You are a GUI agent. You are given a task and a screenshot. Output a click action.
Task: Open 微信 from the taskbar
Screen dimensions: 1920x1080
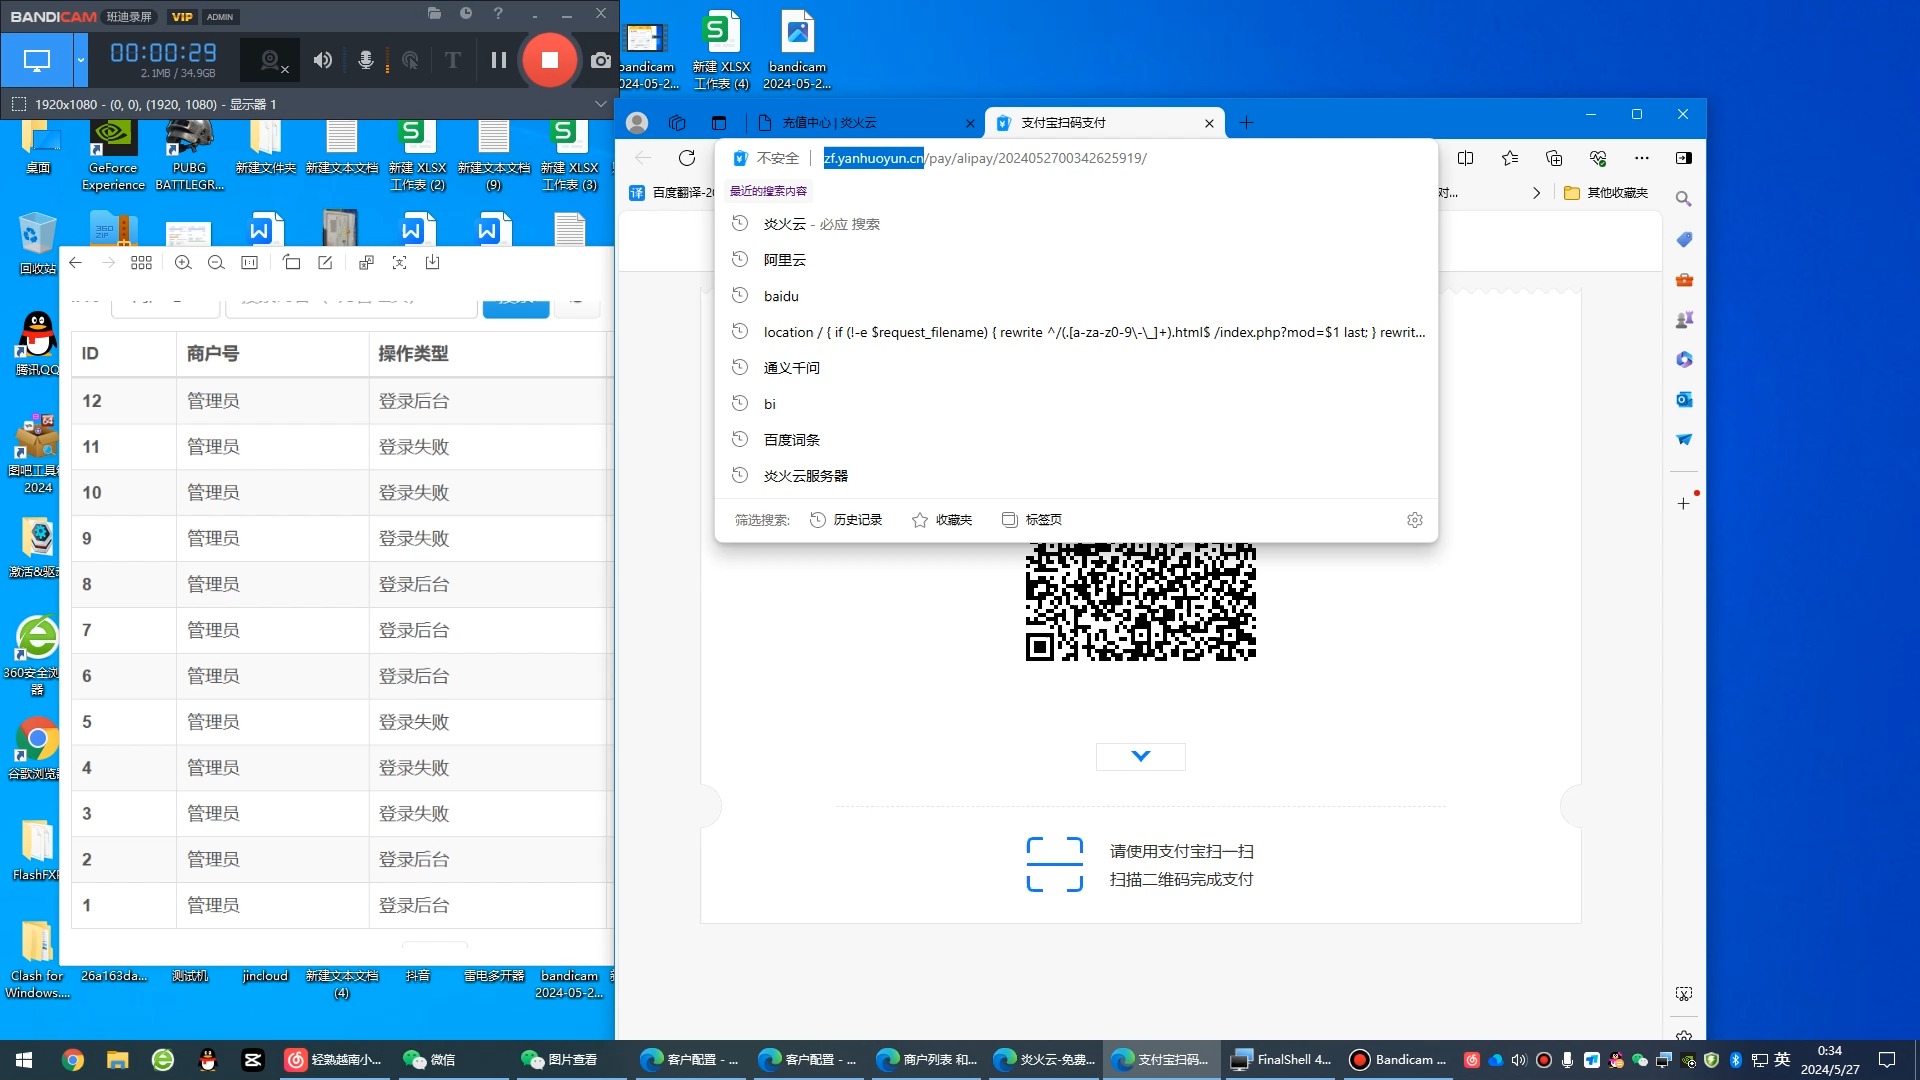430,1060
